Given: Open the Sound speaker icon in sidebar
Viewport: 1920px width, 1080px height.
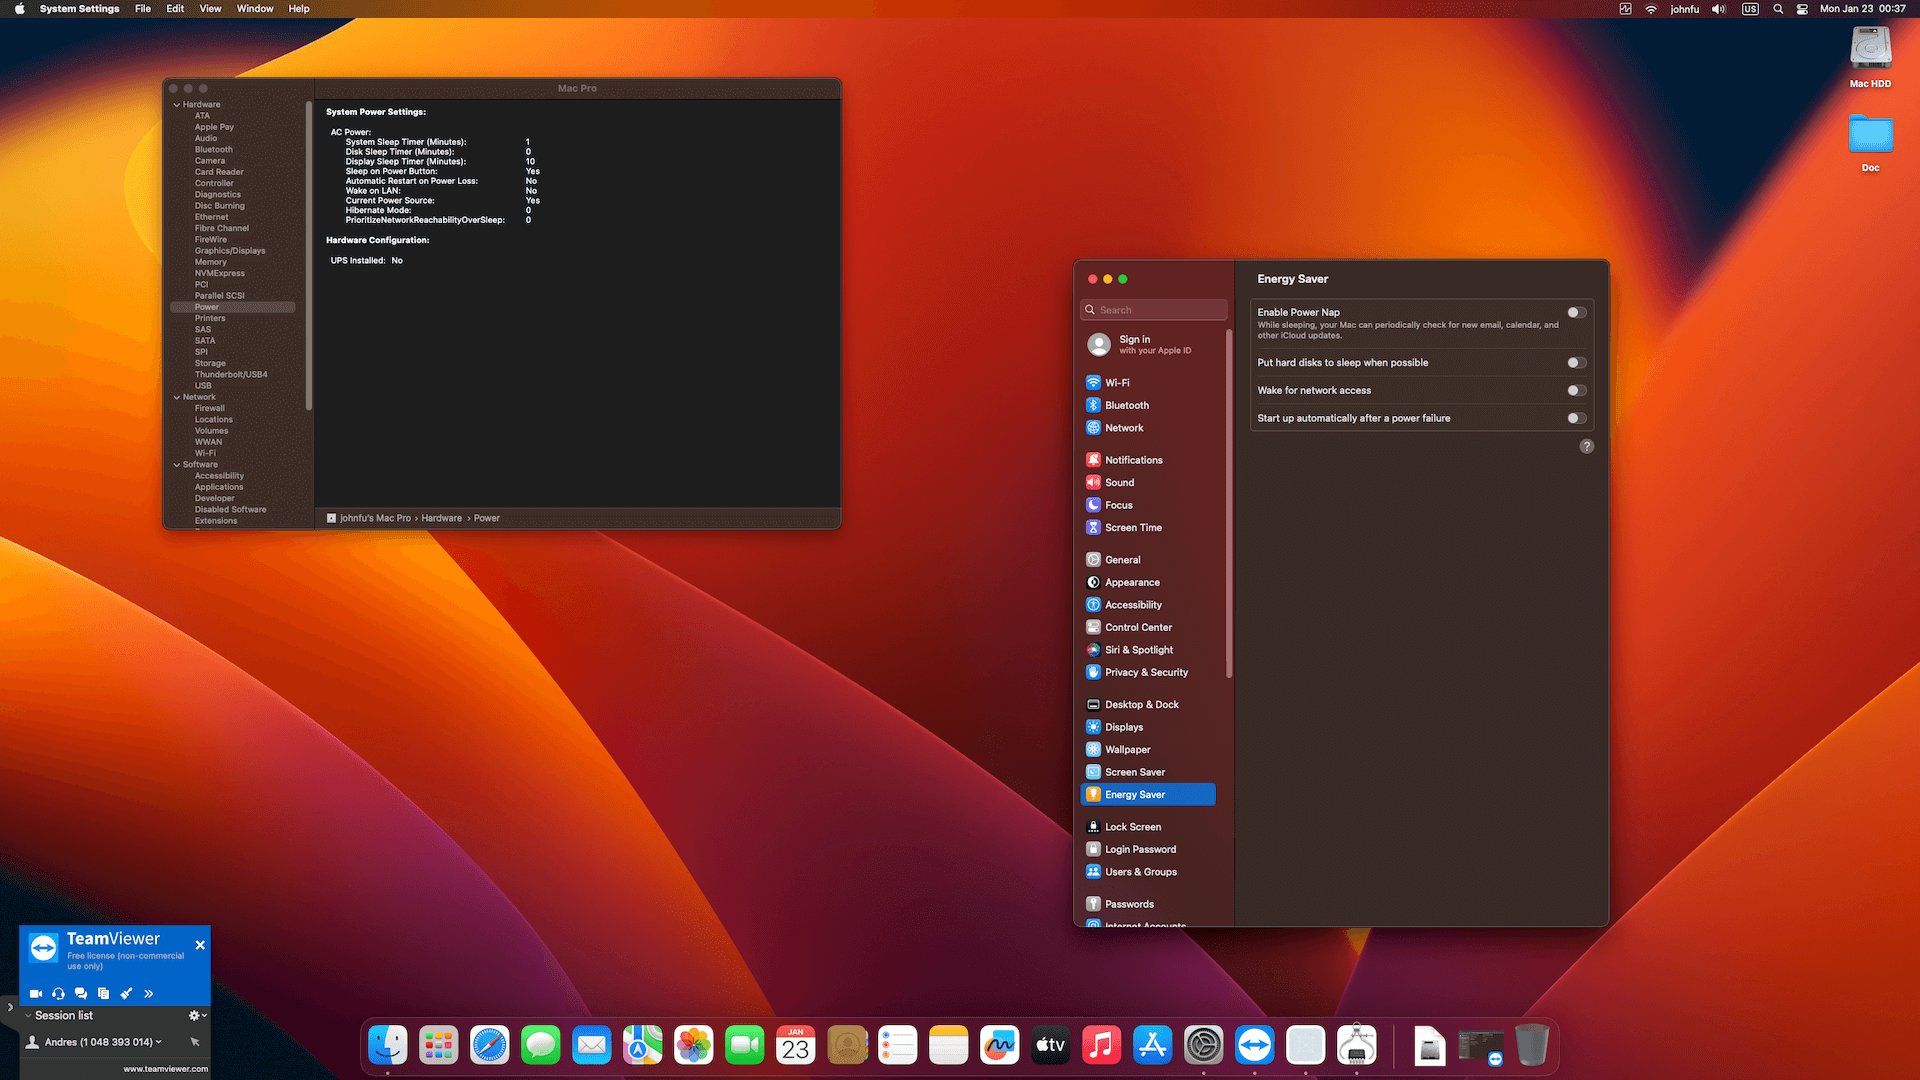Looking at the screenshot, I should point(1093,483).
